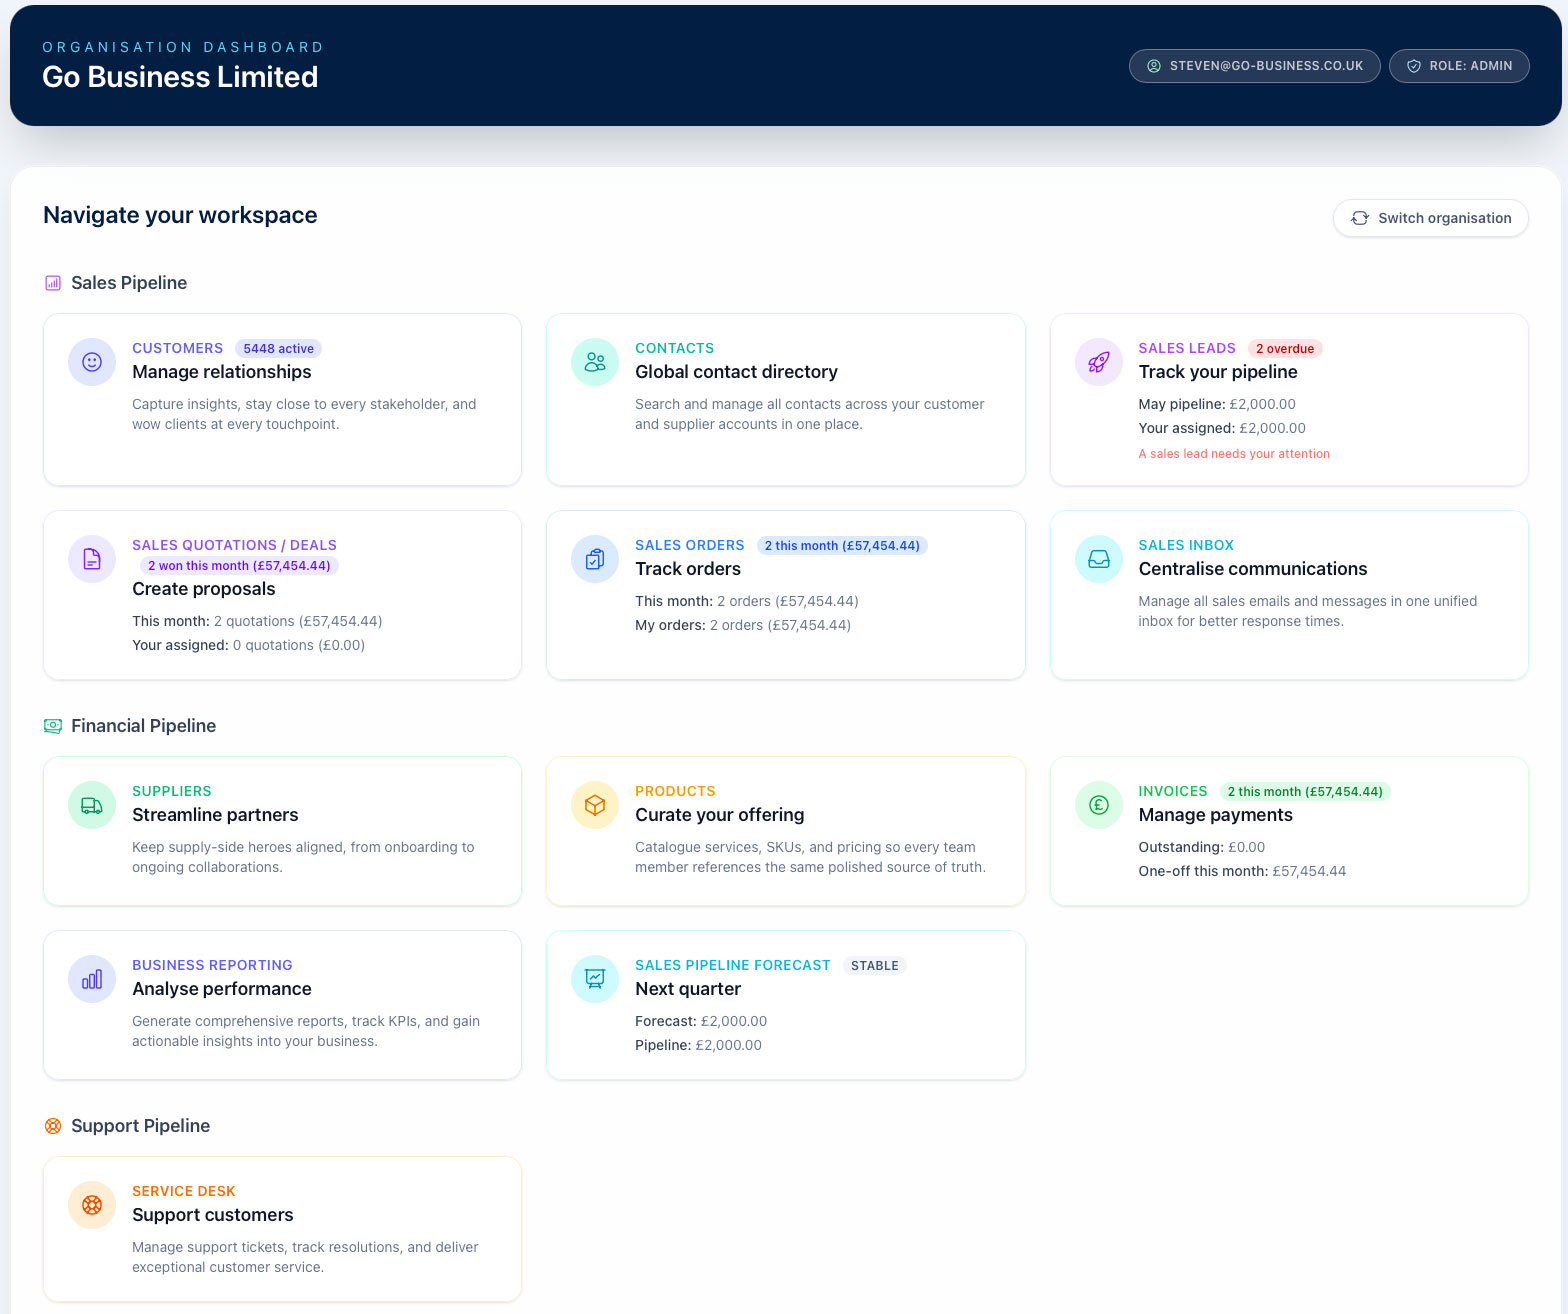The image size is (1568, 1314).
Task: Click the refresh icon in Switch organisation
Action: point(1360,218)
